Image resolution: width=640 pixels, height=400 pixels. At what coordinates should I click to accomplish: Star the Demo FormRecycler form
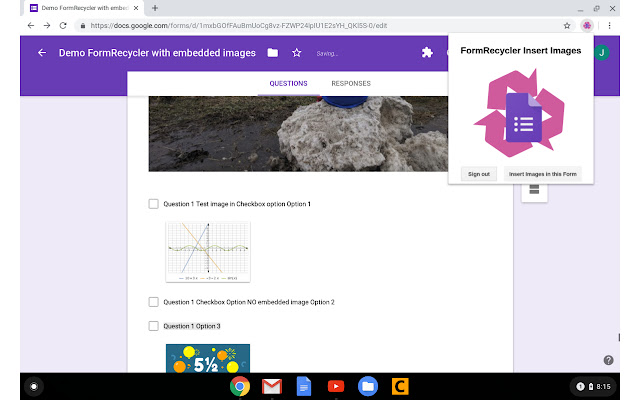click(x=296, y=53)
